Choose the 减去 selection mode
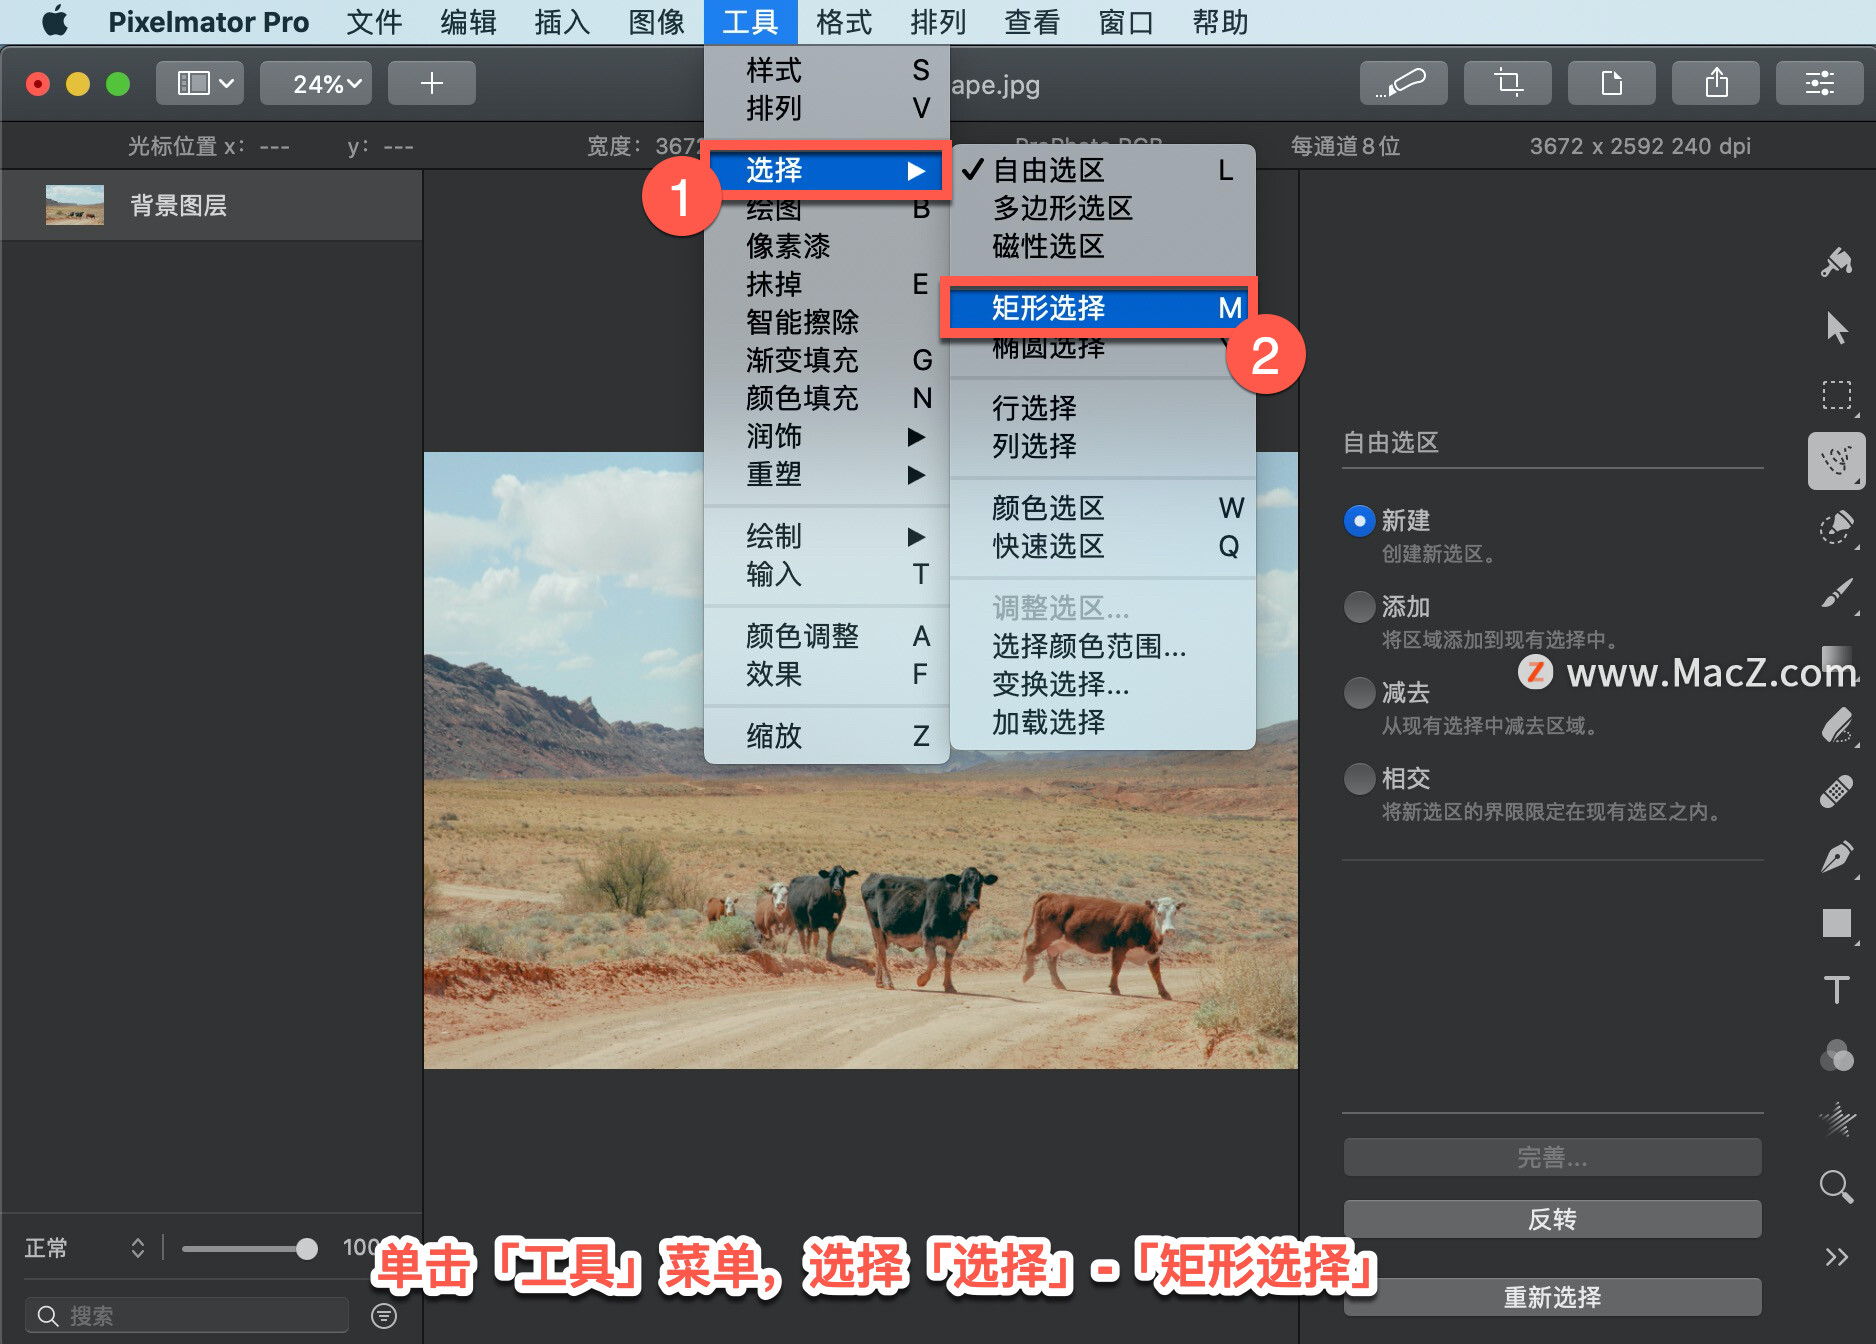 (x=1359, y=693)
